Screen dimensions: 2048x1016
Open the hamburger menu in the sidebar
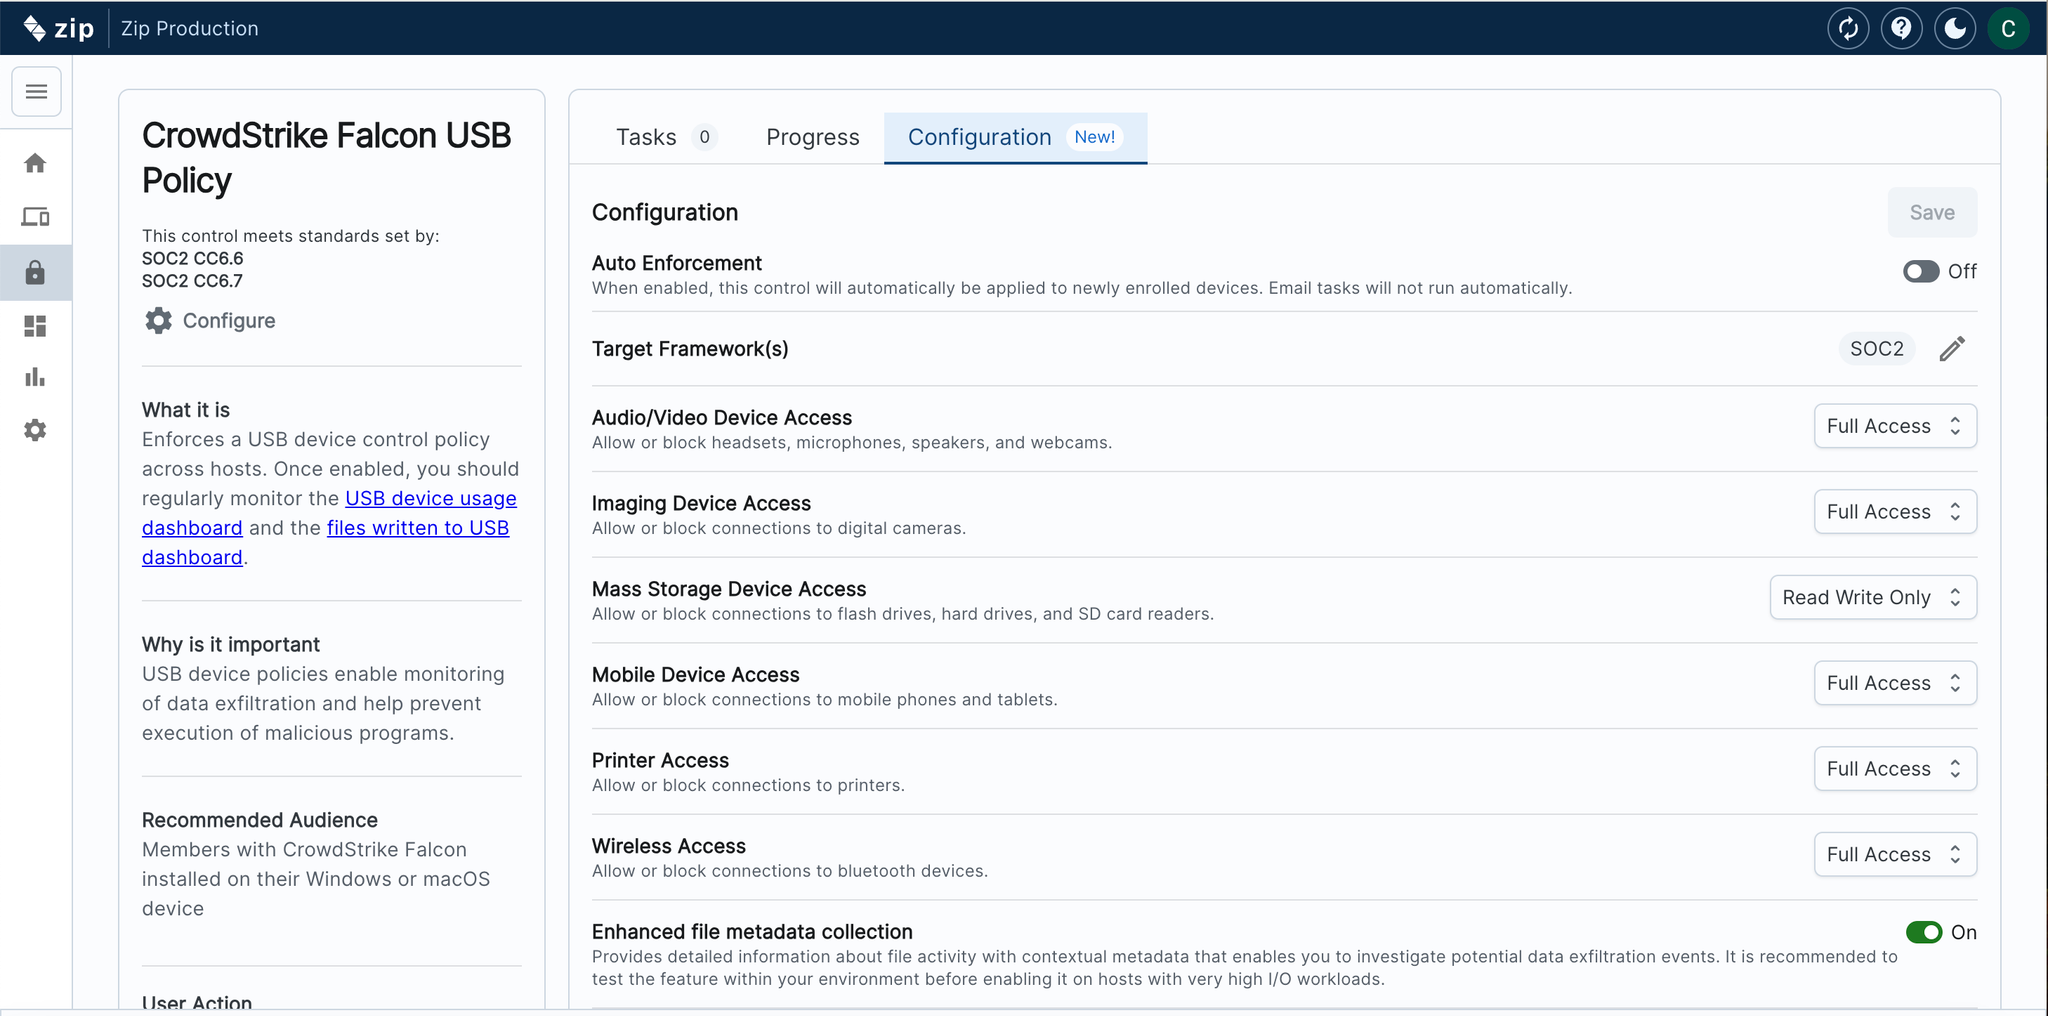pos(36,92)
